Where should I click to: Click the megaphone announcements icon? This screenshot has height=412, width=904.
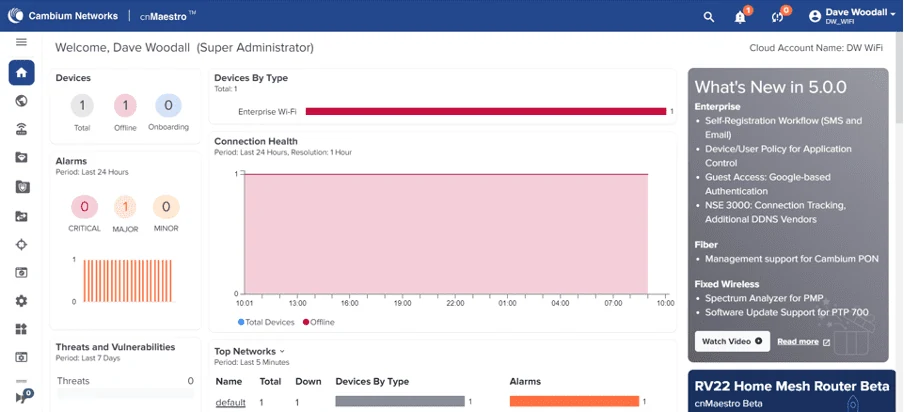23,396
